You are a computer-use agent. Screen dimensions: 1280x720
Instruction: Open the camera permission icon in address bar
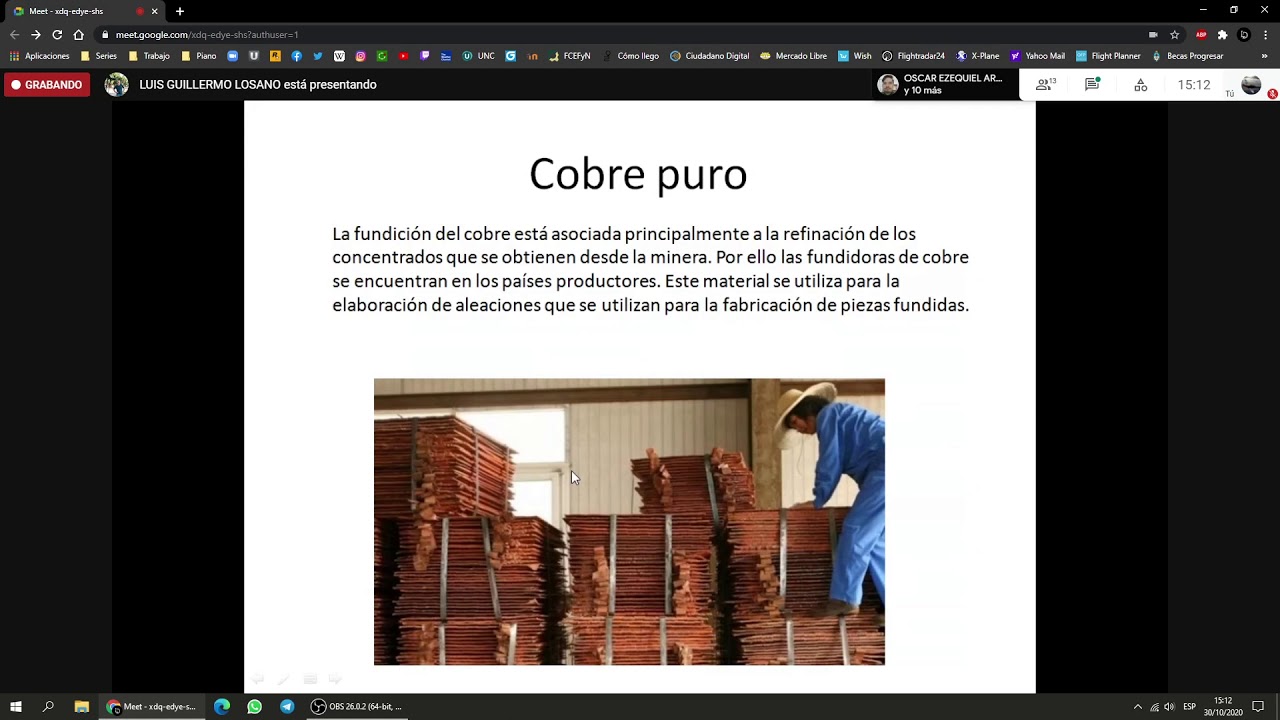1153,34
